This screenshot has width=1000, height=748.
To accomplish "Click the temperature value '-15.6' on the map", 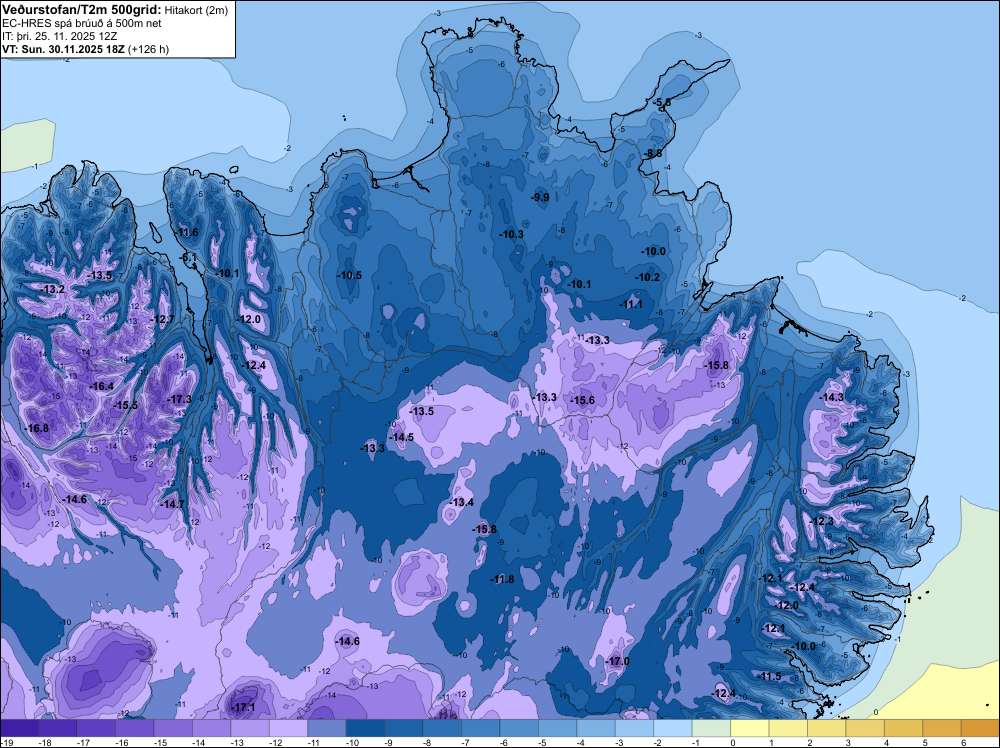I will [x=583, y=400].
